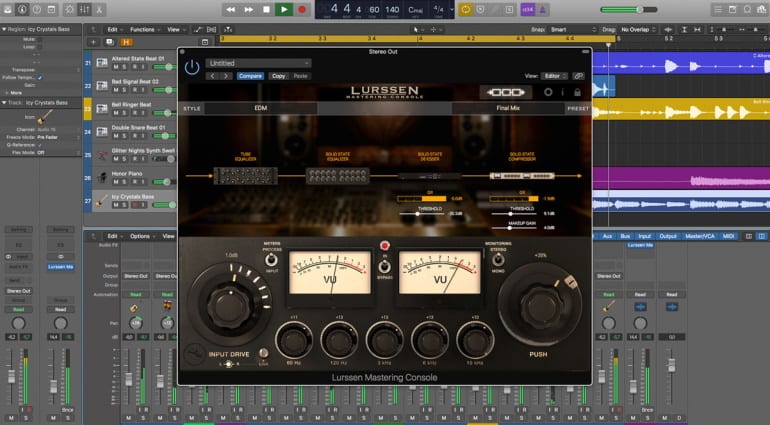Screen dimensions: 770x425
Task: Record-enable the Icy Crystals Bass track
Action: tap(135, 205)
